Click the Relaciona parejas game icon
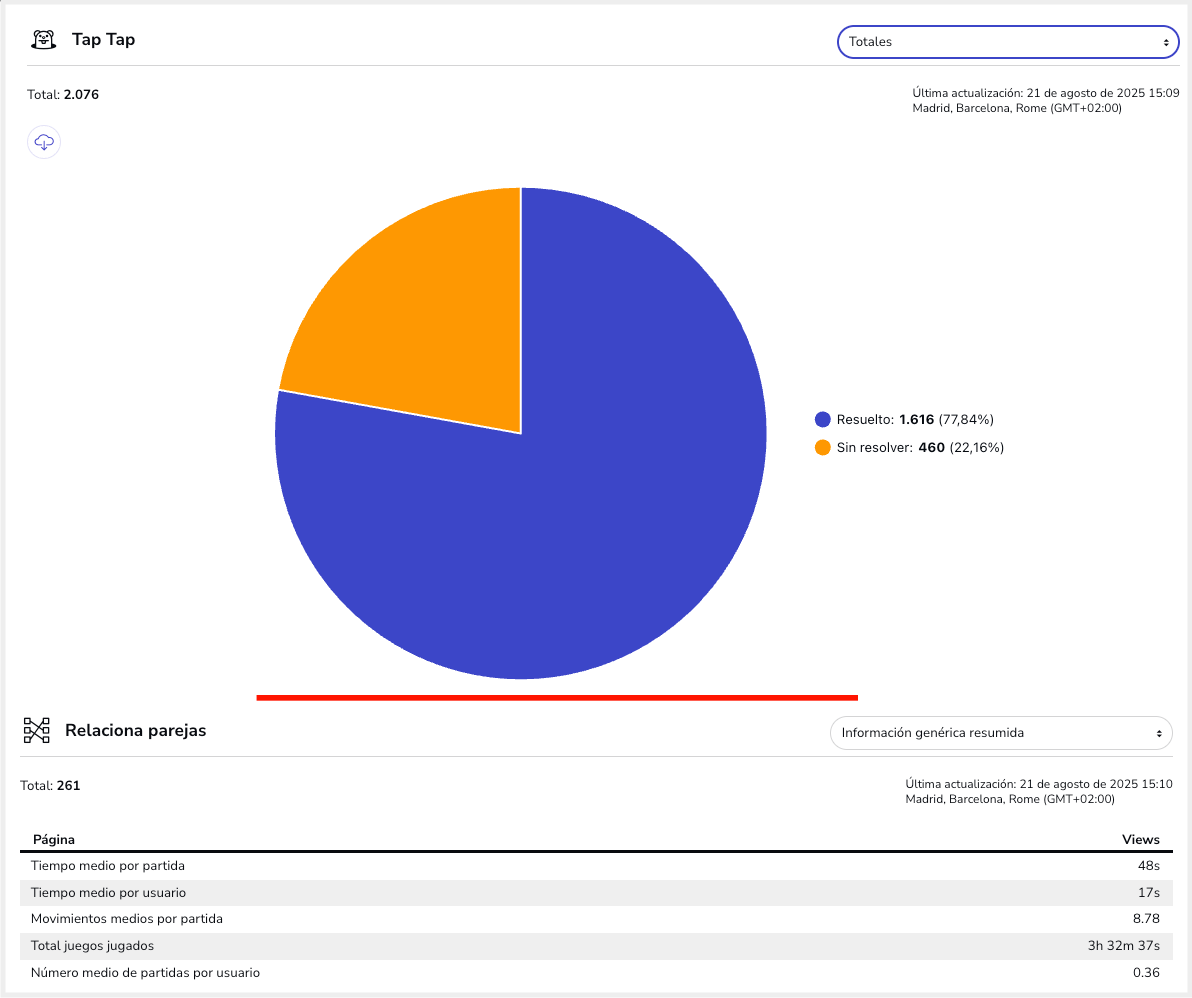Image resolution: width=1192 pixels, height=998 pixels. click(x=37, y=731)
